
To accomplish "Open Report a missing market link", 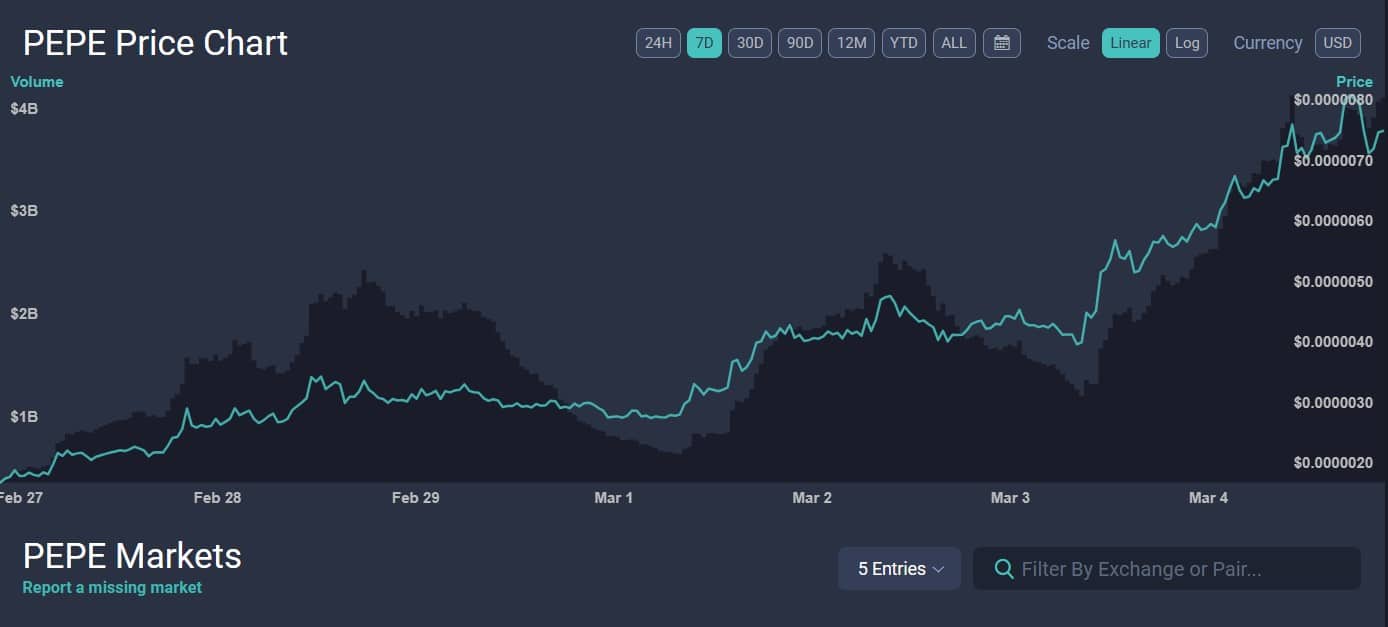I will tap(112, 588).
